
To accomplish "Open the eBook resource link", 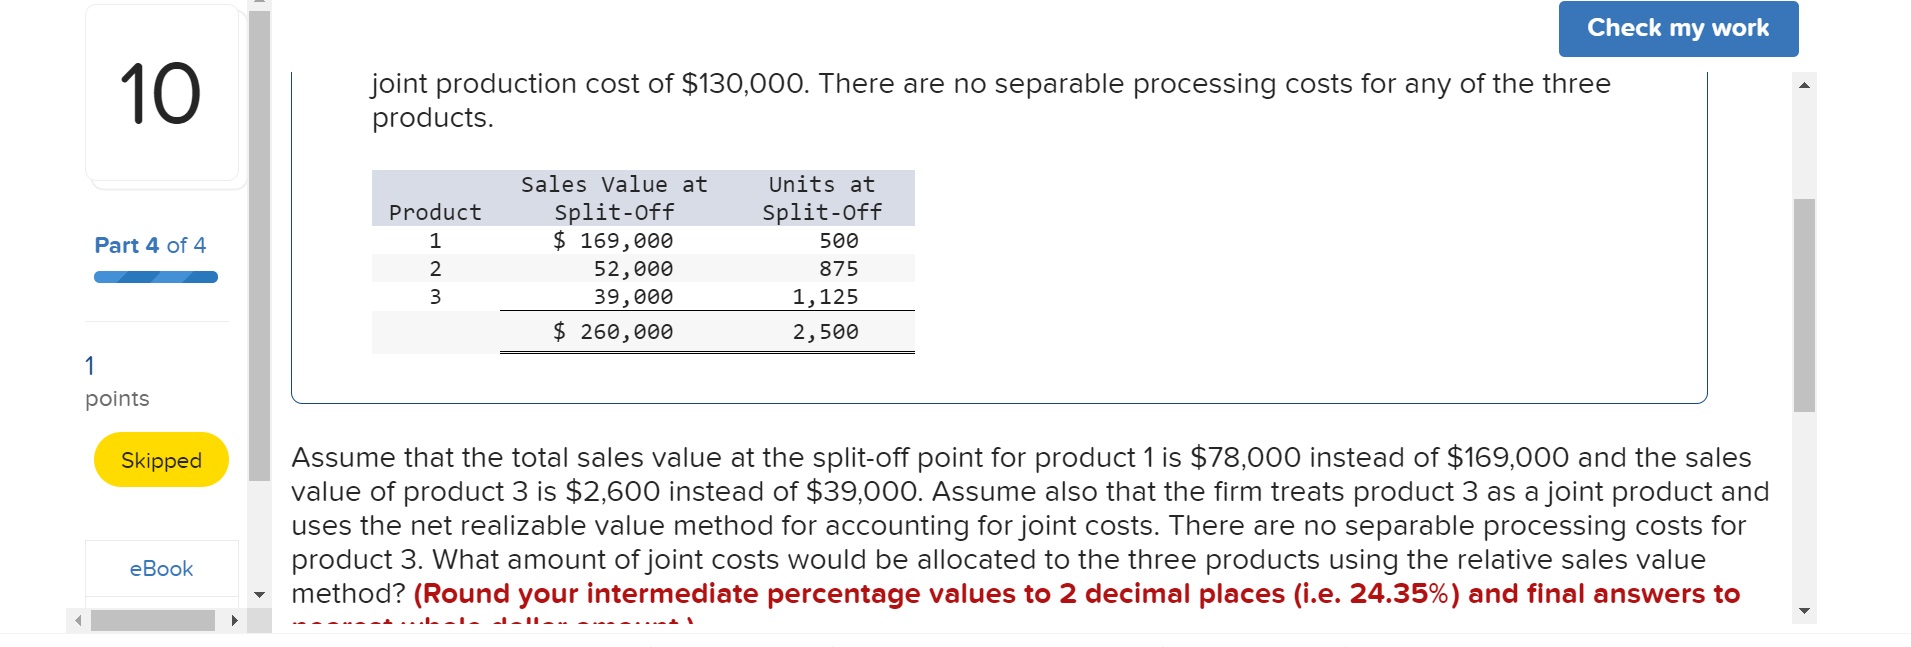I will point(160,568).
